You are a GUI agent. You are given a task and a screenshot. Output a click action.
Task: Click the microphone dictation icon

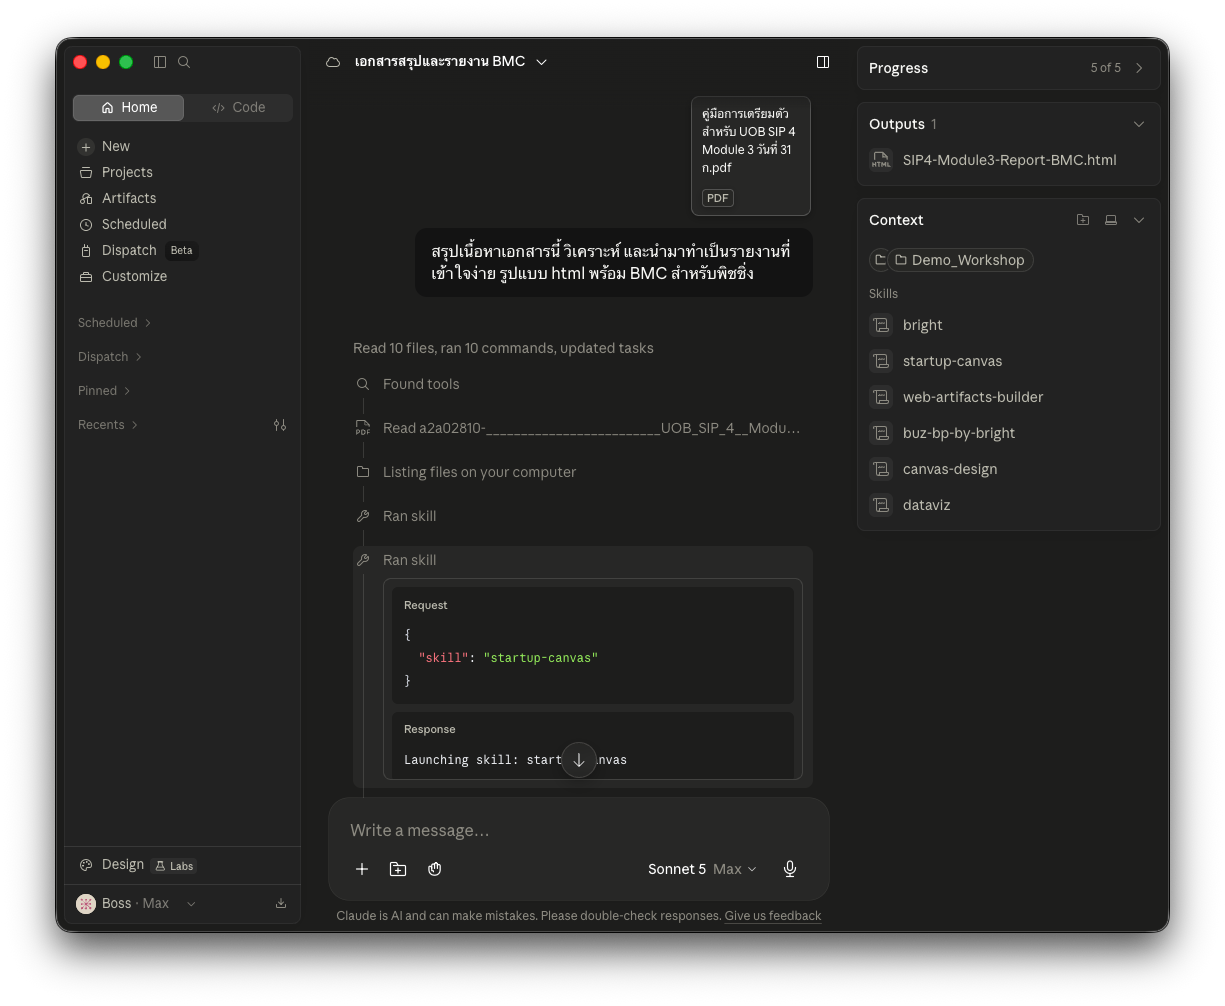[790, 869]
